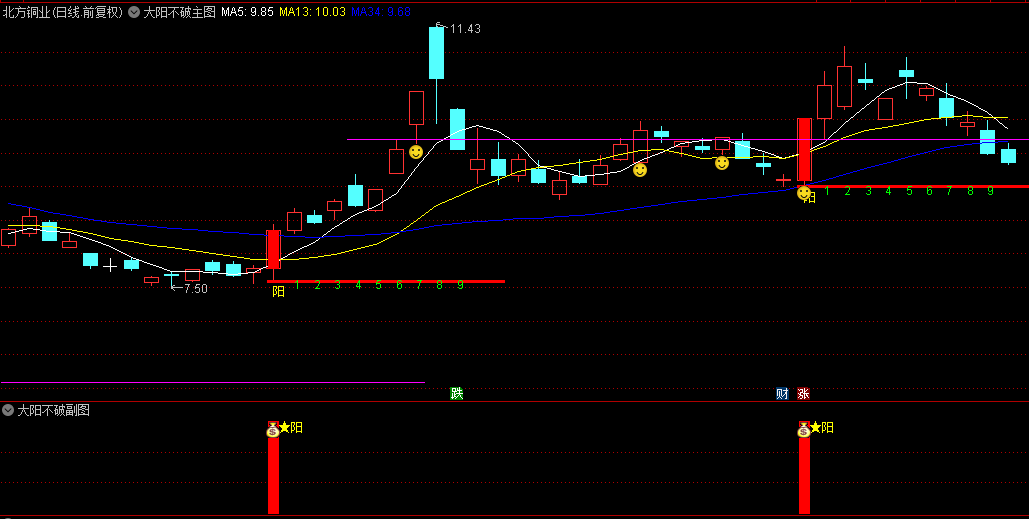Click number 1 in the first countdown row
Screen dimensions: 1029x519
click(x=297, y=285)
